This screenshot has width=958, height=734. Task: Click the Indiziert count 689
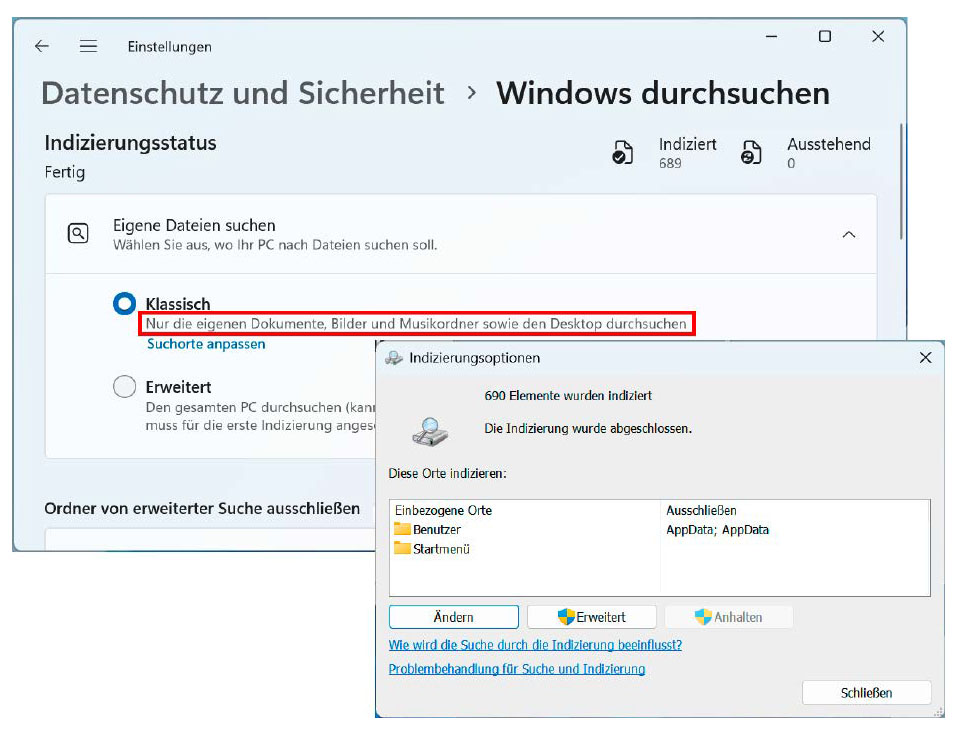pyautogui.click(x=670, y=163)
